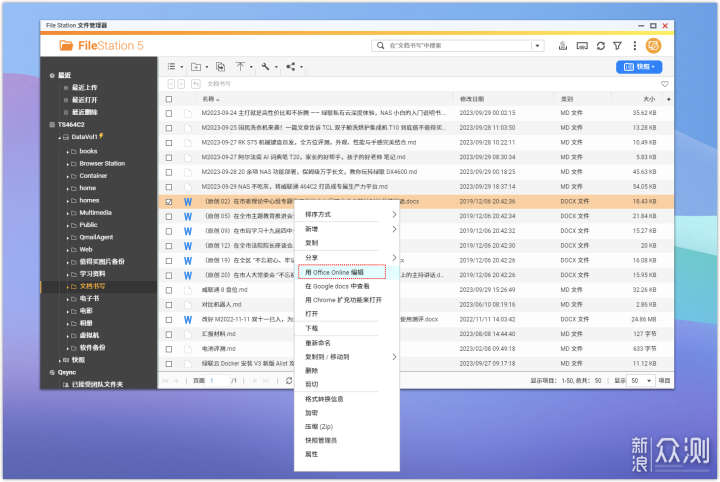Click the share toolbar icon

[x=290, y=67]
